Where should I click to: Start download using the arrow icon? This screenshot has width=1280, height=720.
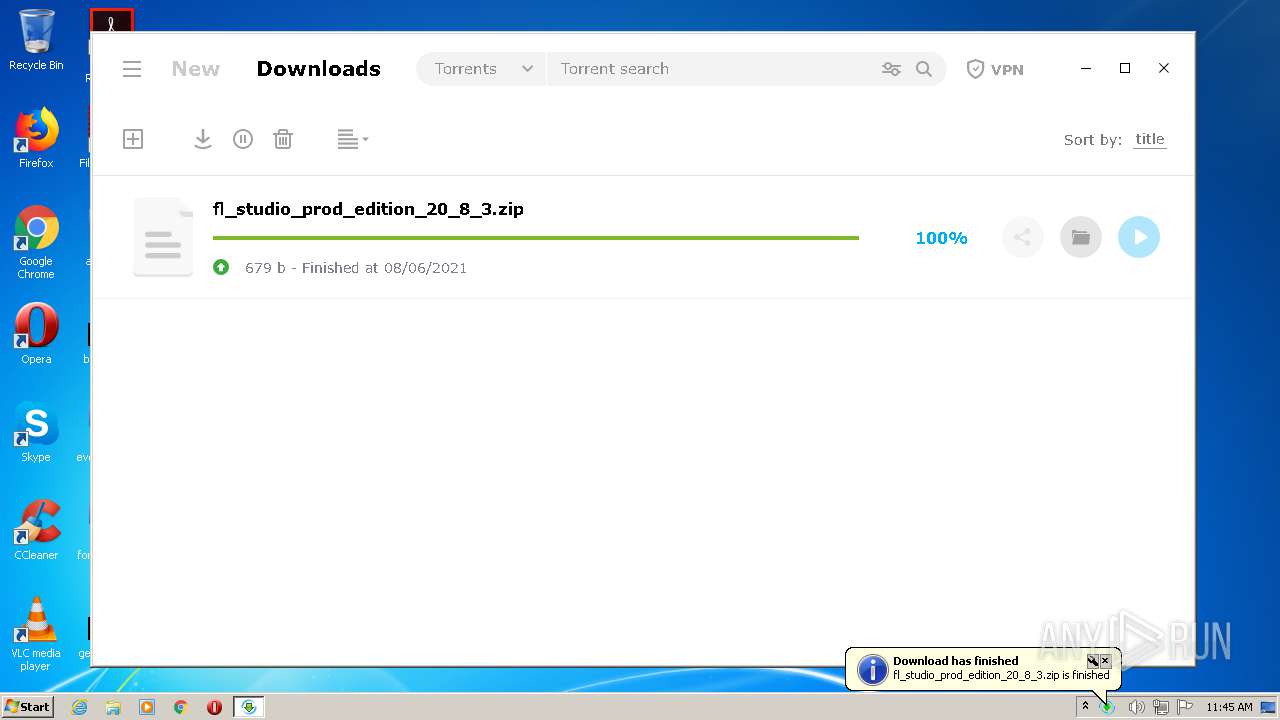coord(202,139)
